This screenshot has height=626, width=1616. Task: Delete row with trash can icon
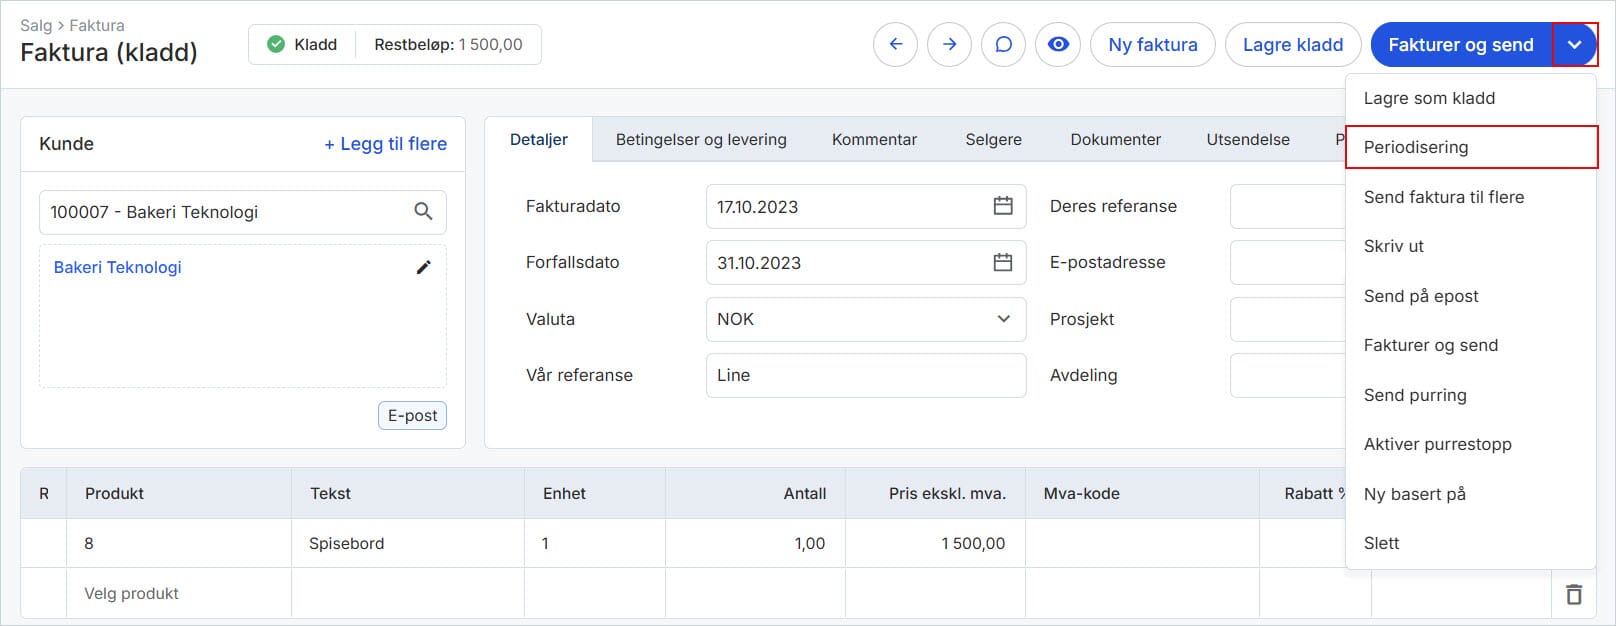tap(1573, 594)
